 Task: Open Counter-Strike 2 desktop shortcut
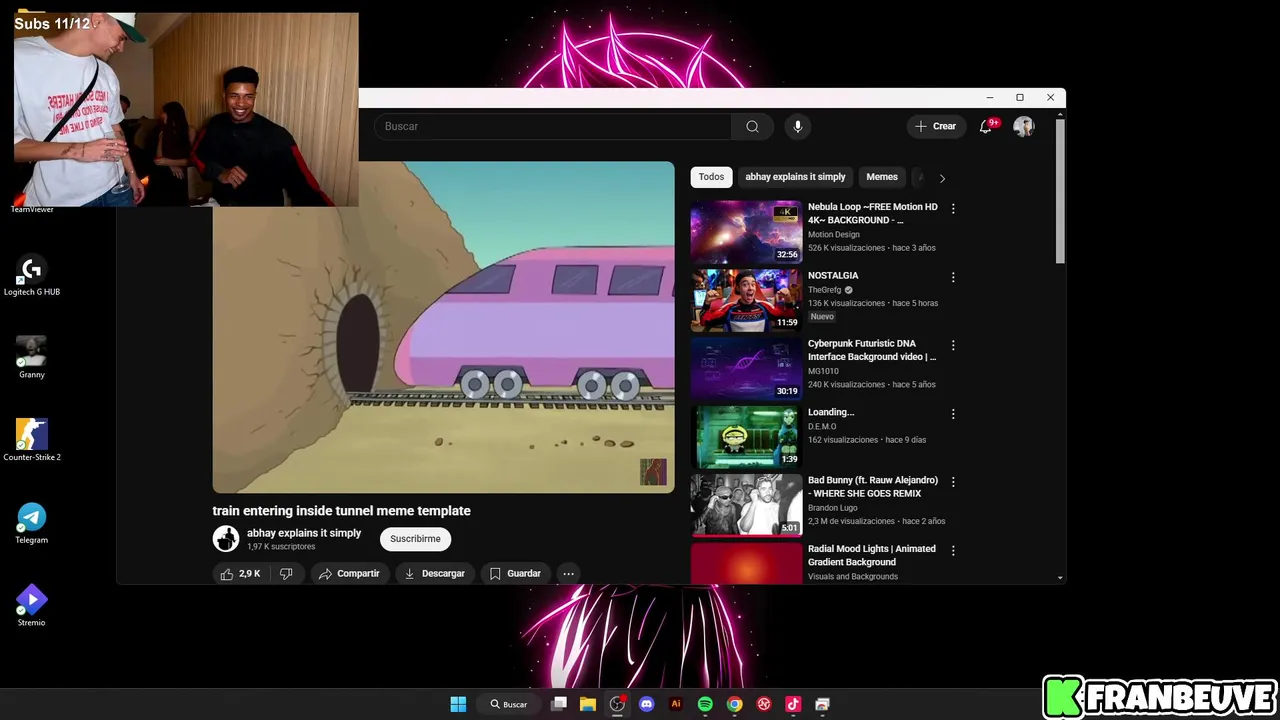point(32,440)
